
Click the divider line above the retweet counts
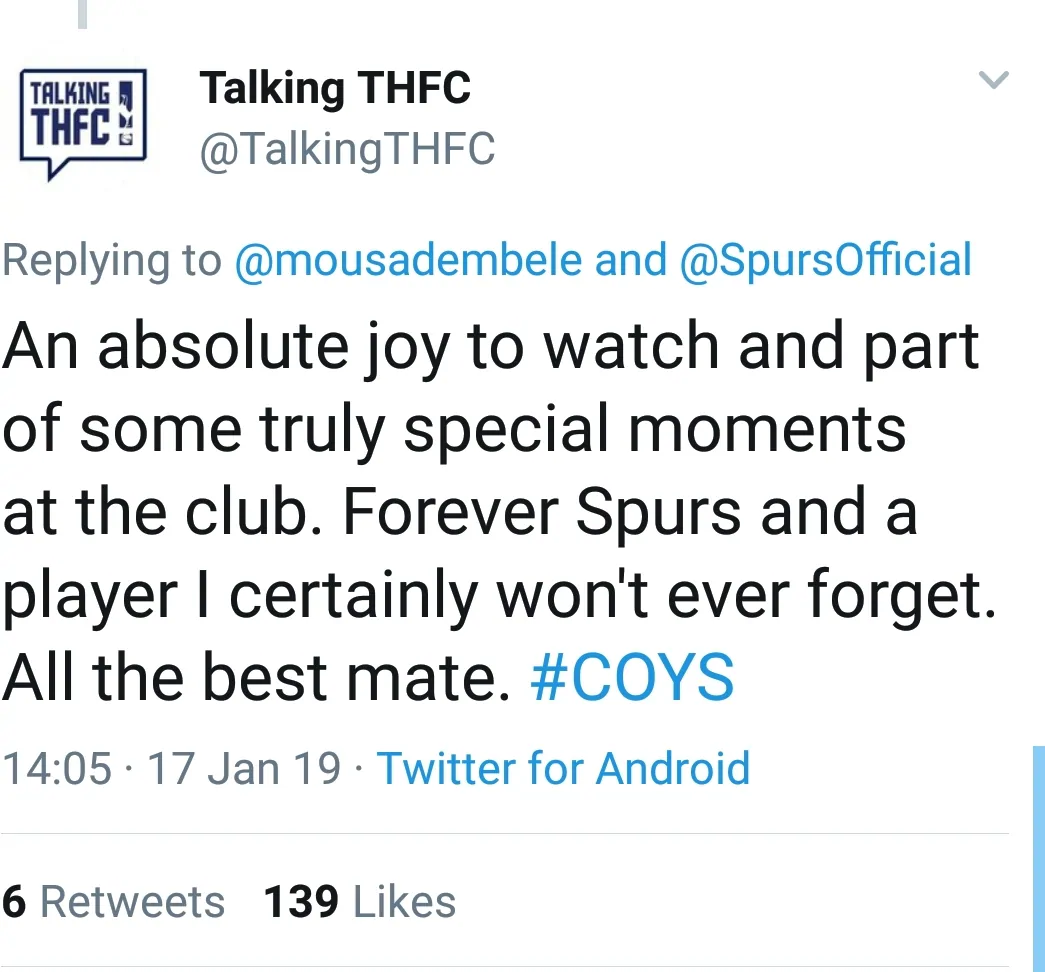tap(504, 833)
